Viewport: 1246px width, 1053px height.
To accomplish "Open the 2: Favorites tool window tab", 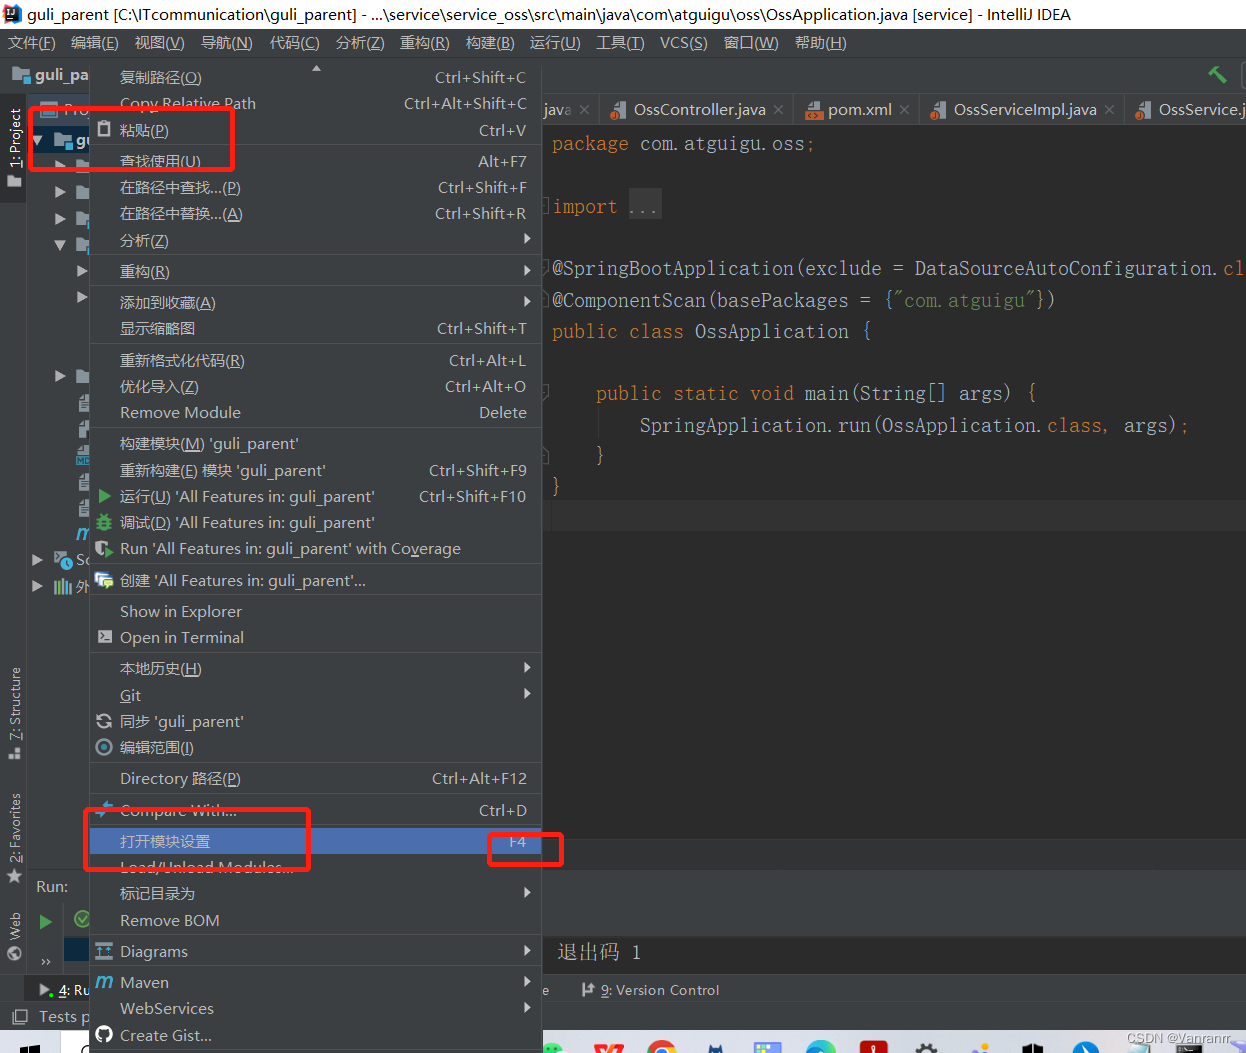I will tap(14, 838).
